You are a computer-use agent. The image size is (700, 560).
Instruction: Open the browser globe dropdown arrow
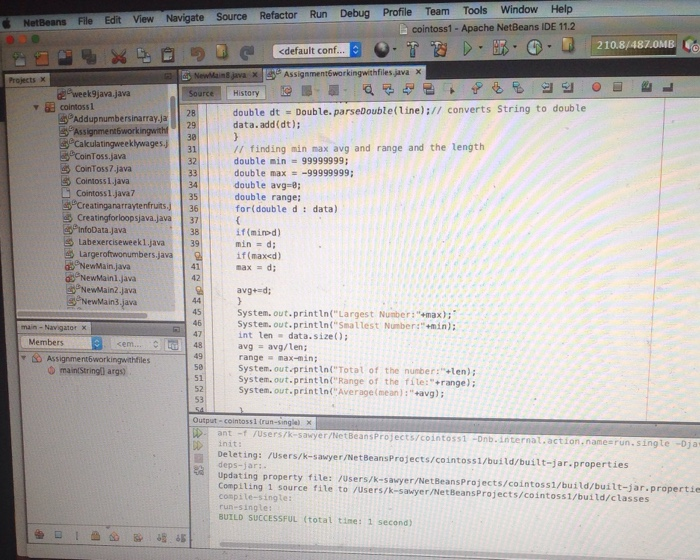pyautogui.click(x=395, y=49)
